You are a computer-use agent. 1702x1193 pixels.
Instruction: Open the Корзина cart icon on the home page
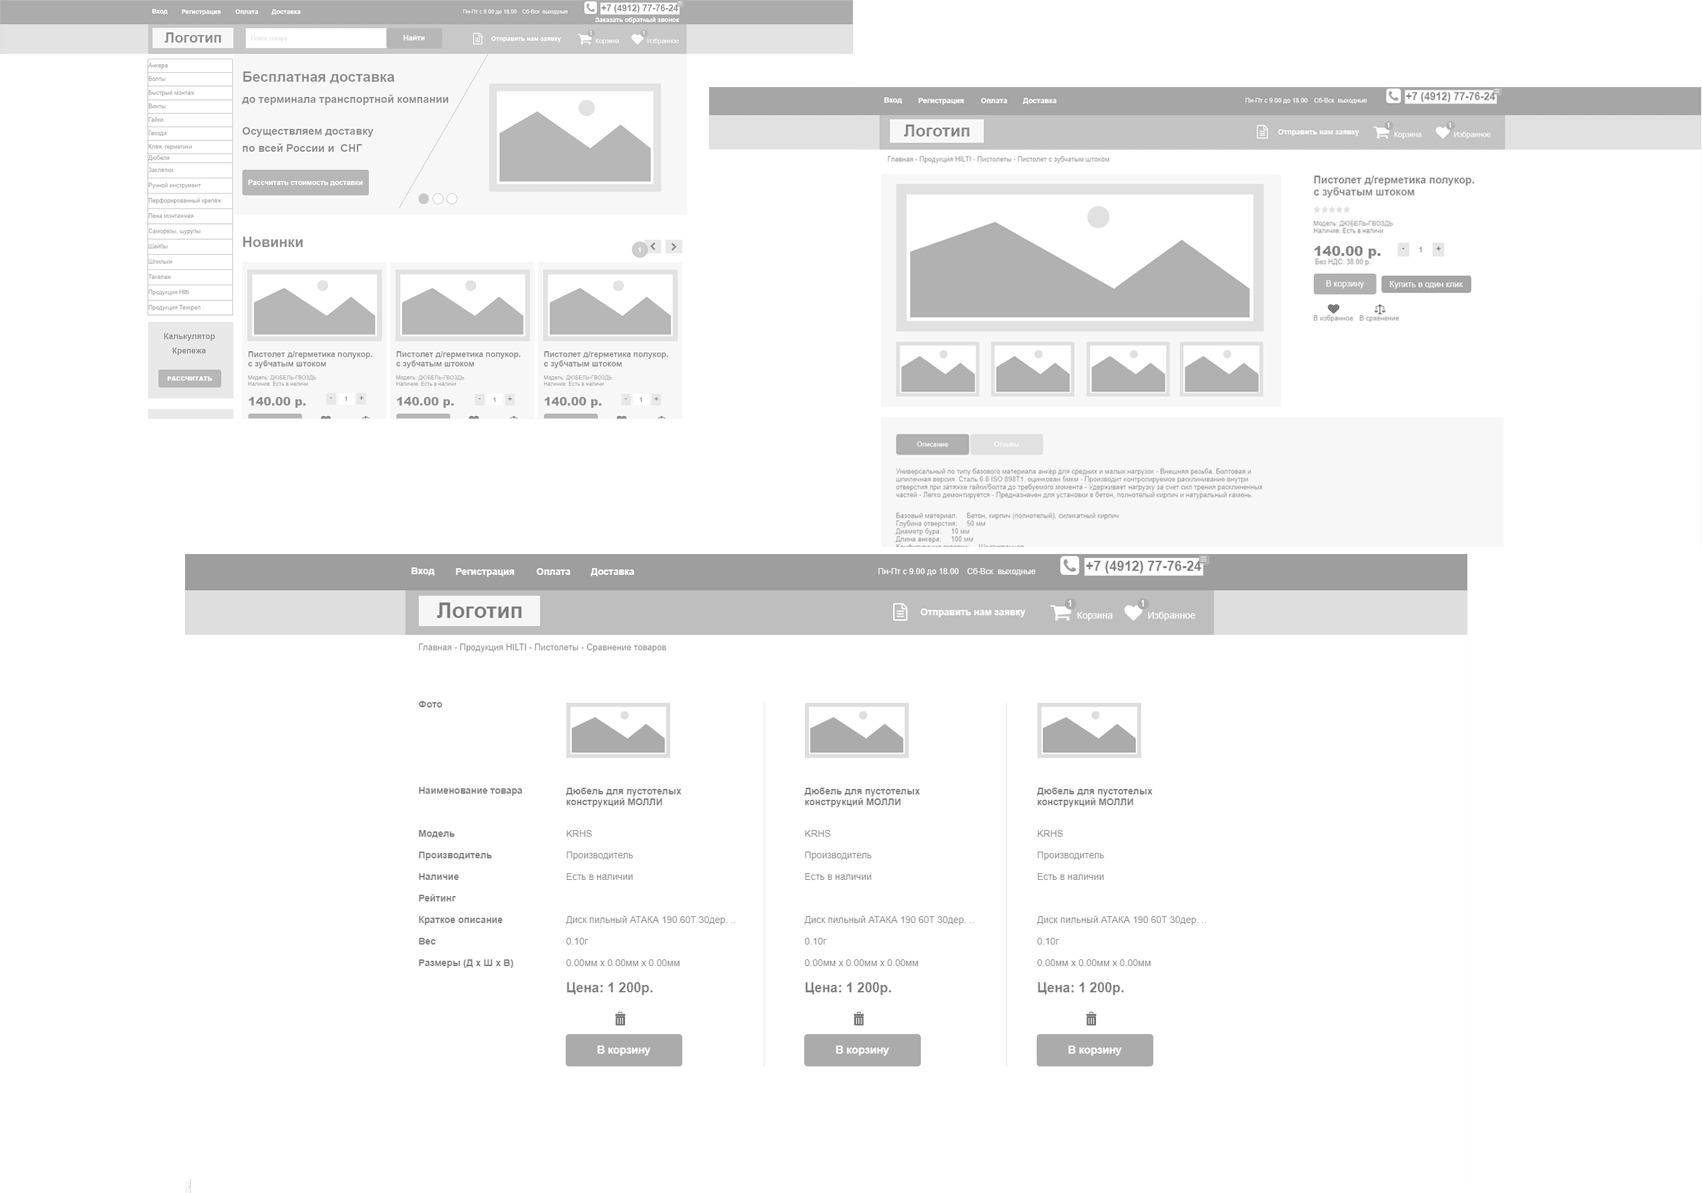pos(585,39)
